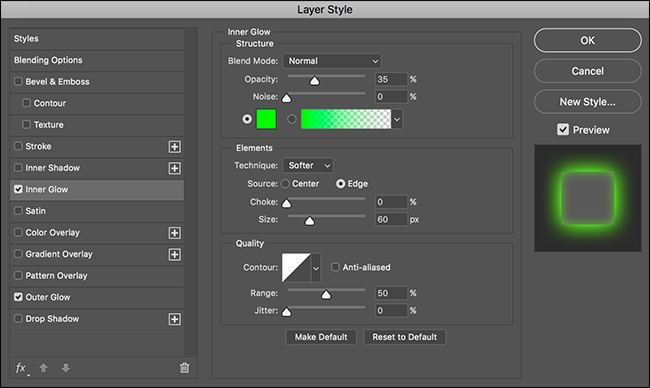Enable the Inner Shadow checkbox
Screen dimensions: 650x388
click(x=18, y=167)
